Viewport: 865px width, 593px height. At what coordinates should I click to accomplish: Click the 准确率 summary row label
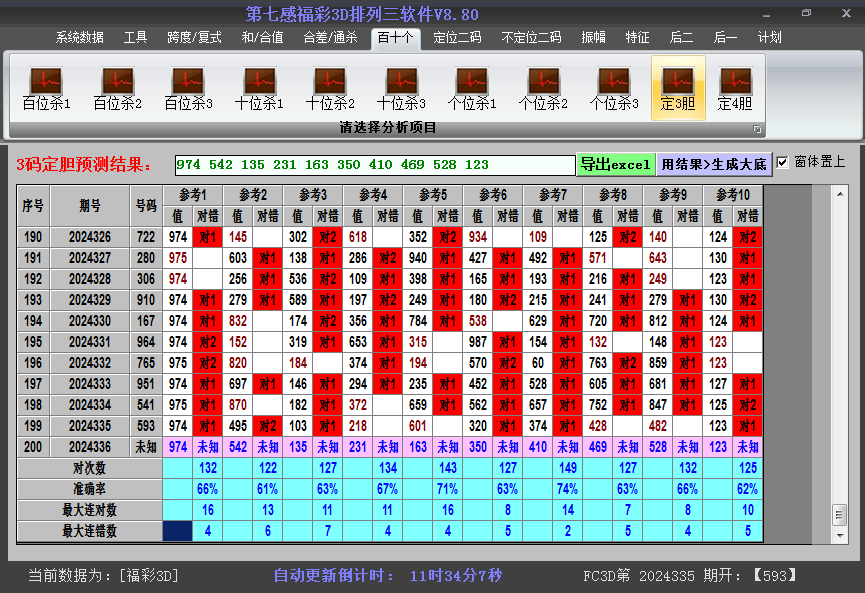tap(89, 489)
